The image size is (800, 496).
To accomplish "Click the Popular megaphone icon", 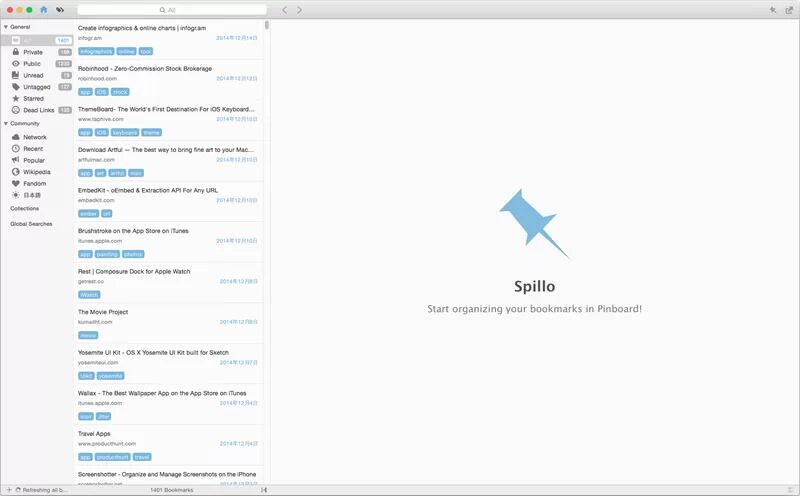I will 16,160.
